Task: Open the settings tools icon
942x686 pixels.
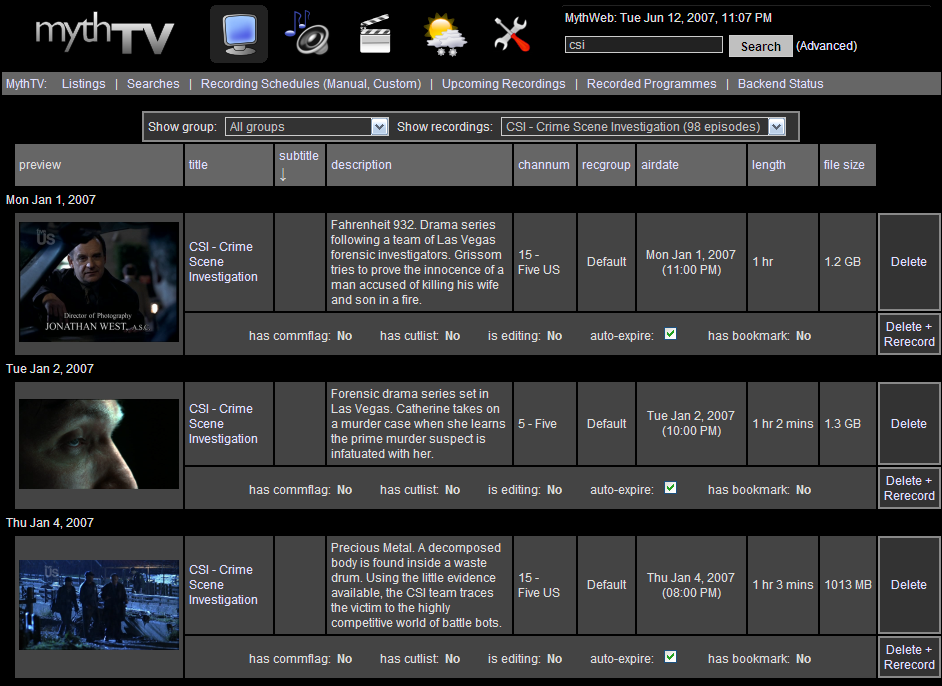Action: coord(512,34)
